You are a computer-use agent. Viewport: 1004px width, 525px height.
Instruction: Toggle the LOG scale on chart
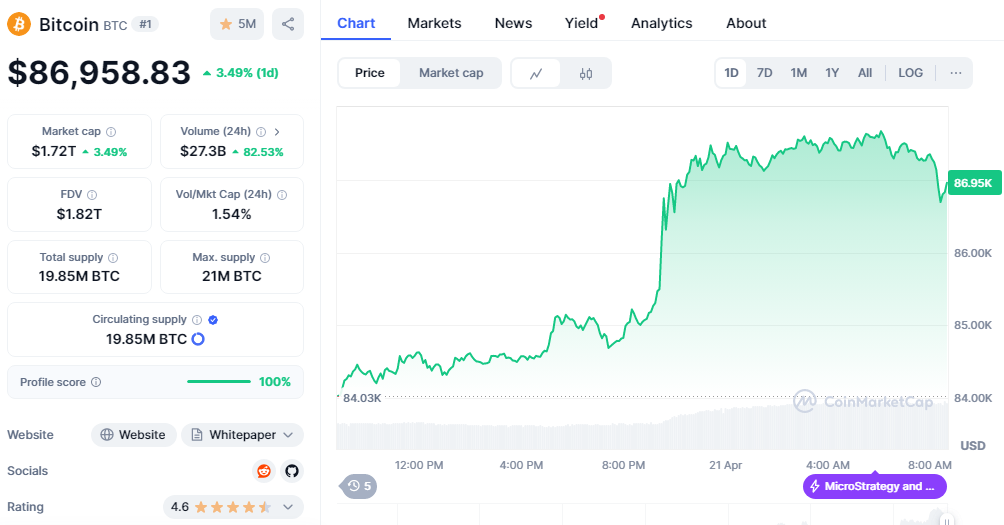(x=910, y=73)
